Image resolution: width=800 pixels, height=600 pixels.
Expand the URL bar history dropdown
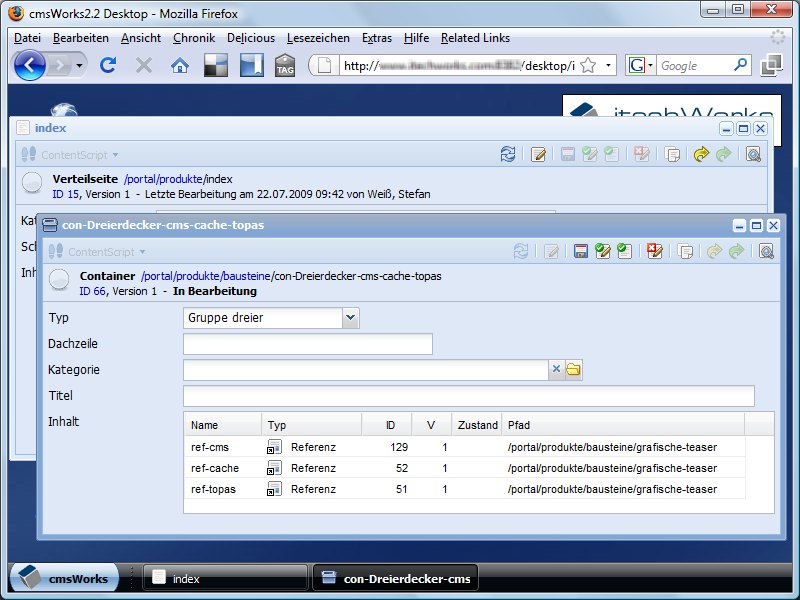608,65
